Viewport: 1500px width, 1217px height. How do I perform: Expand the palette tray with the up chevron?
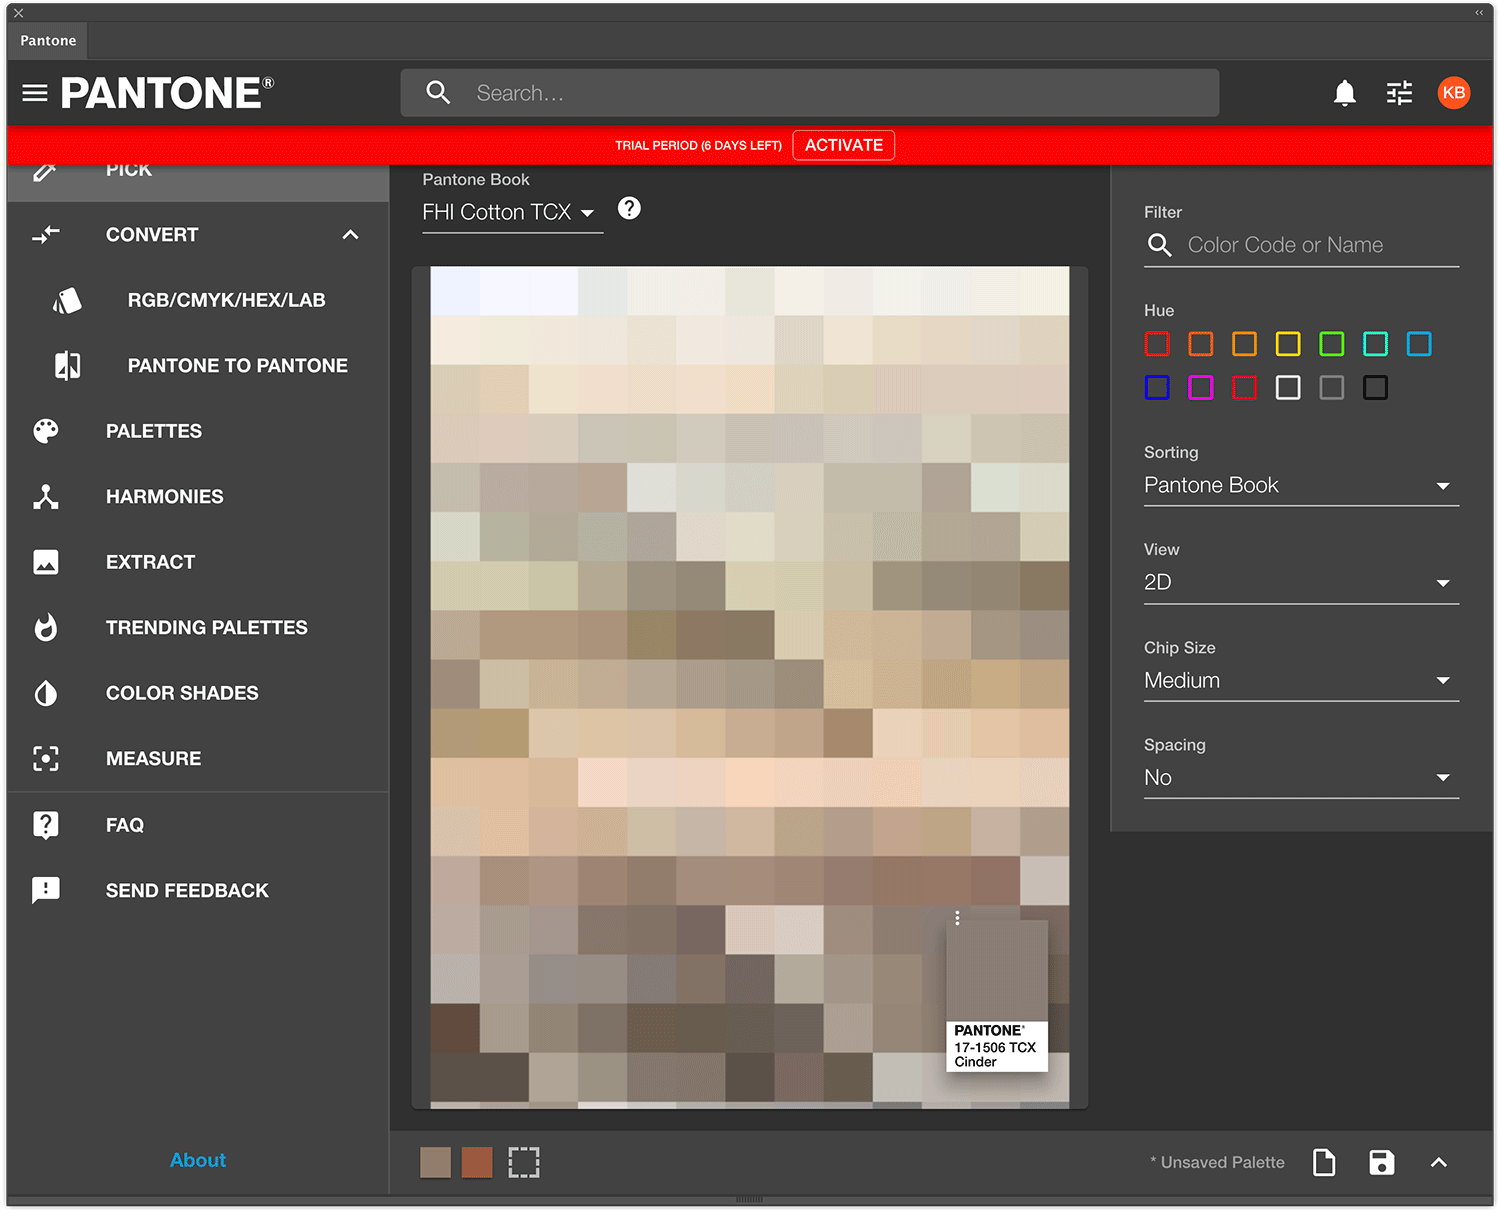click(1439, 1162)
